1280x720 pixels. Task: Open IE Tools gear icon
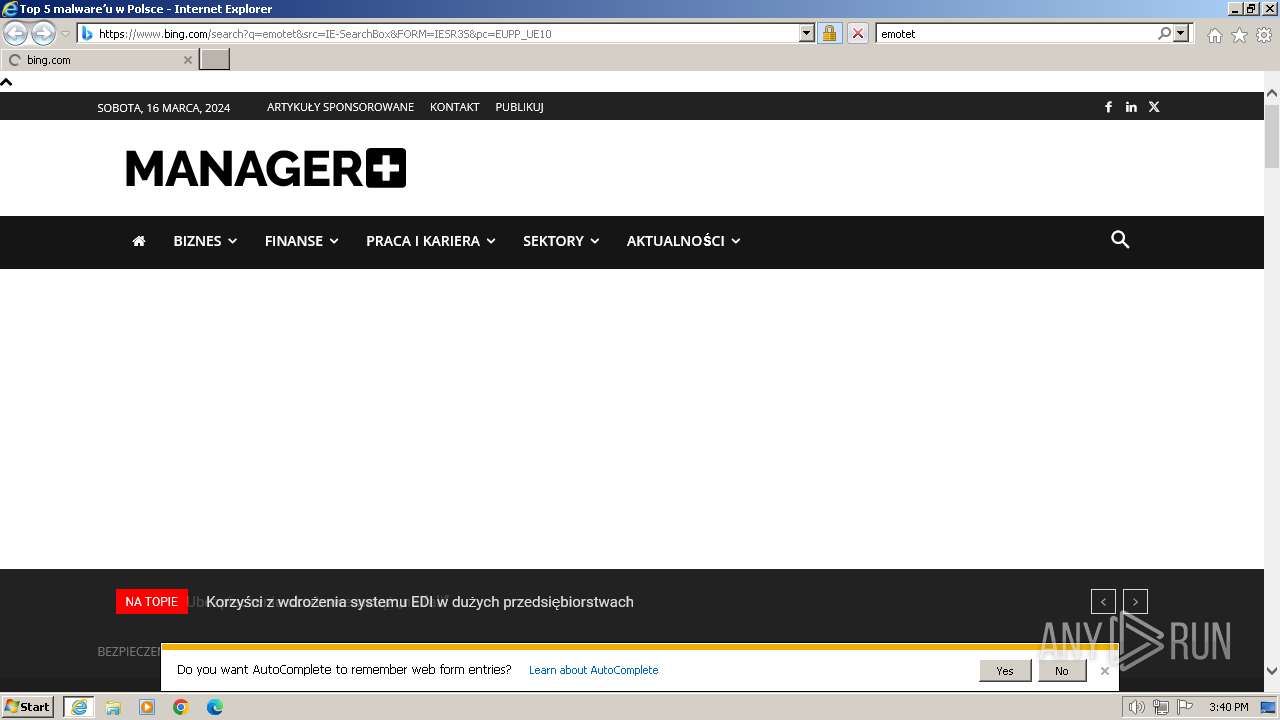tap(1264, 35)
